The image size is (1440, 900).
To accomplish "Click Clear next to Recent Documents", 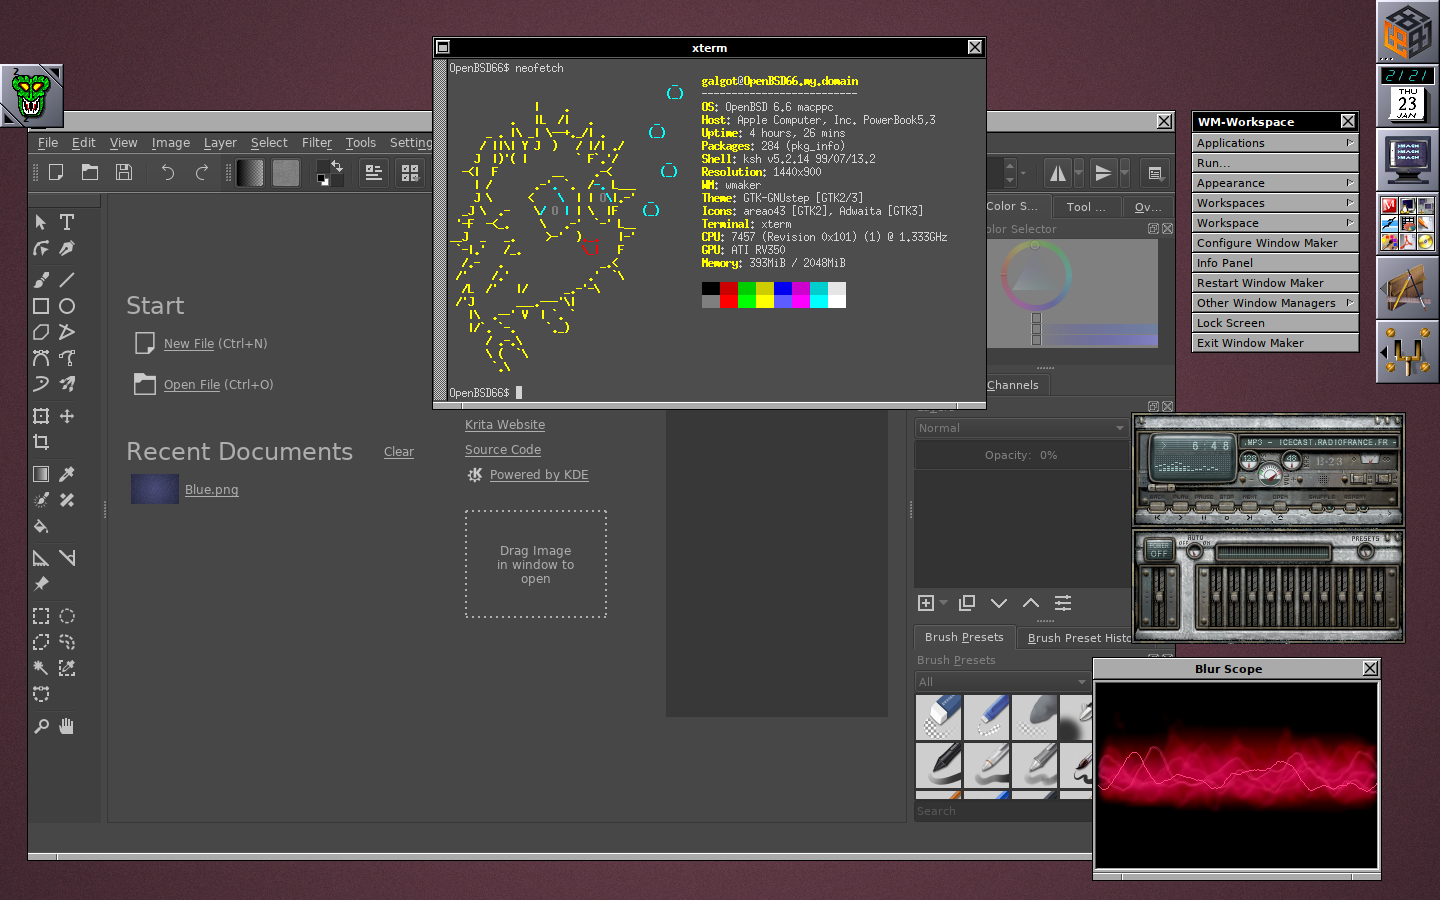I will click(398, 452).
